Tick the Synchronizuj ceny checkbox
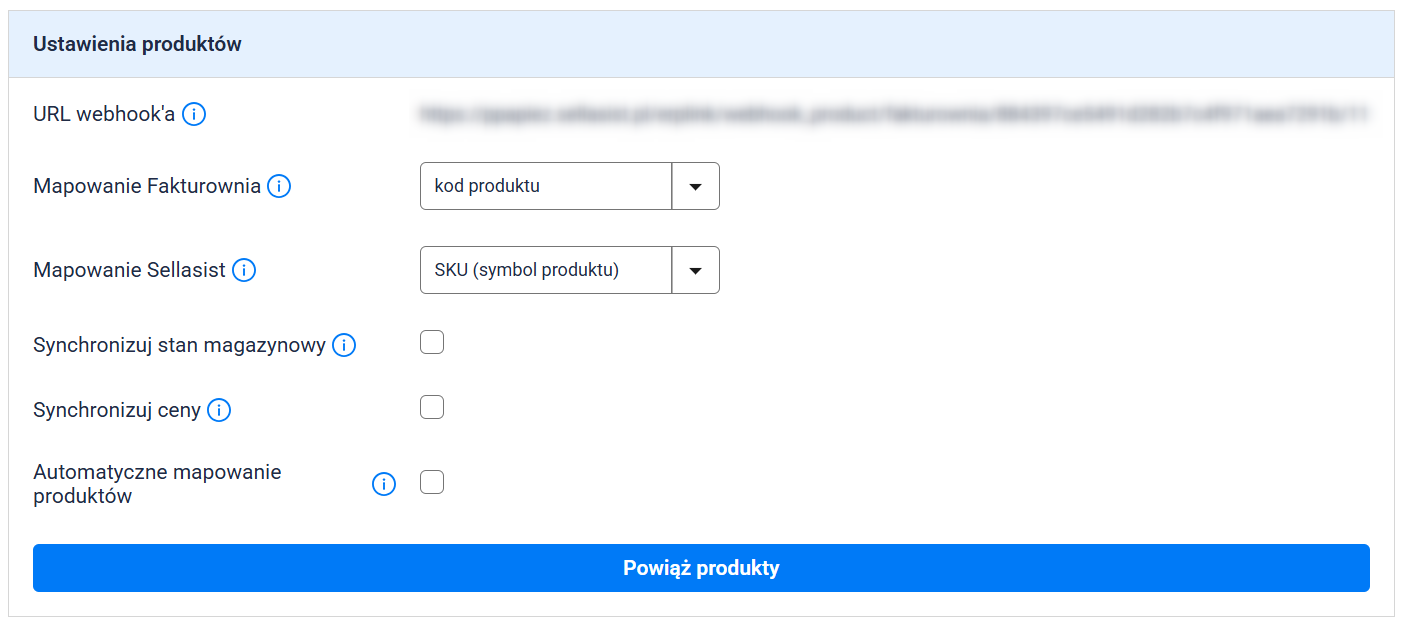Image resolution: width=1406 pixels, height=628 pixels. click(432, 407)
